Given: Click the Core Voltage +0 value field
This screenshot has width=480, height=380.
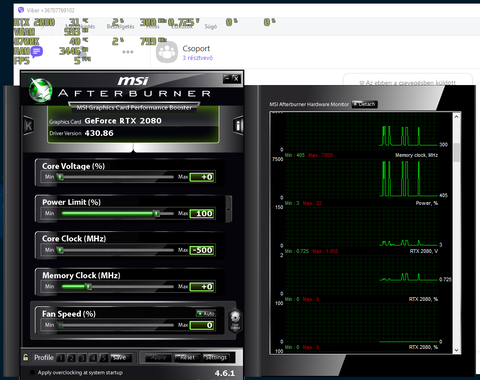Looking at the screenshot, I should point(202,177).
